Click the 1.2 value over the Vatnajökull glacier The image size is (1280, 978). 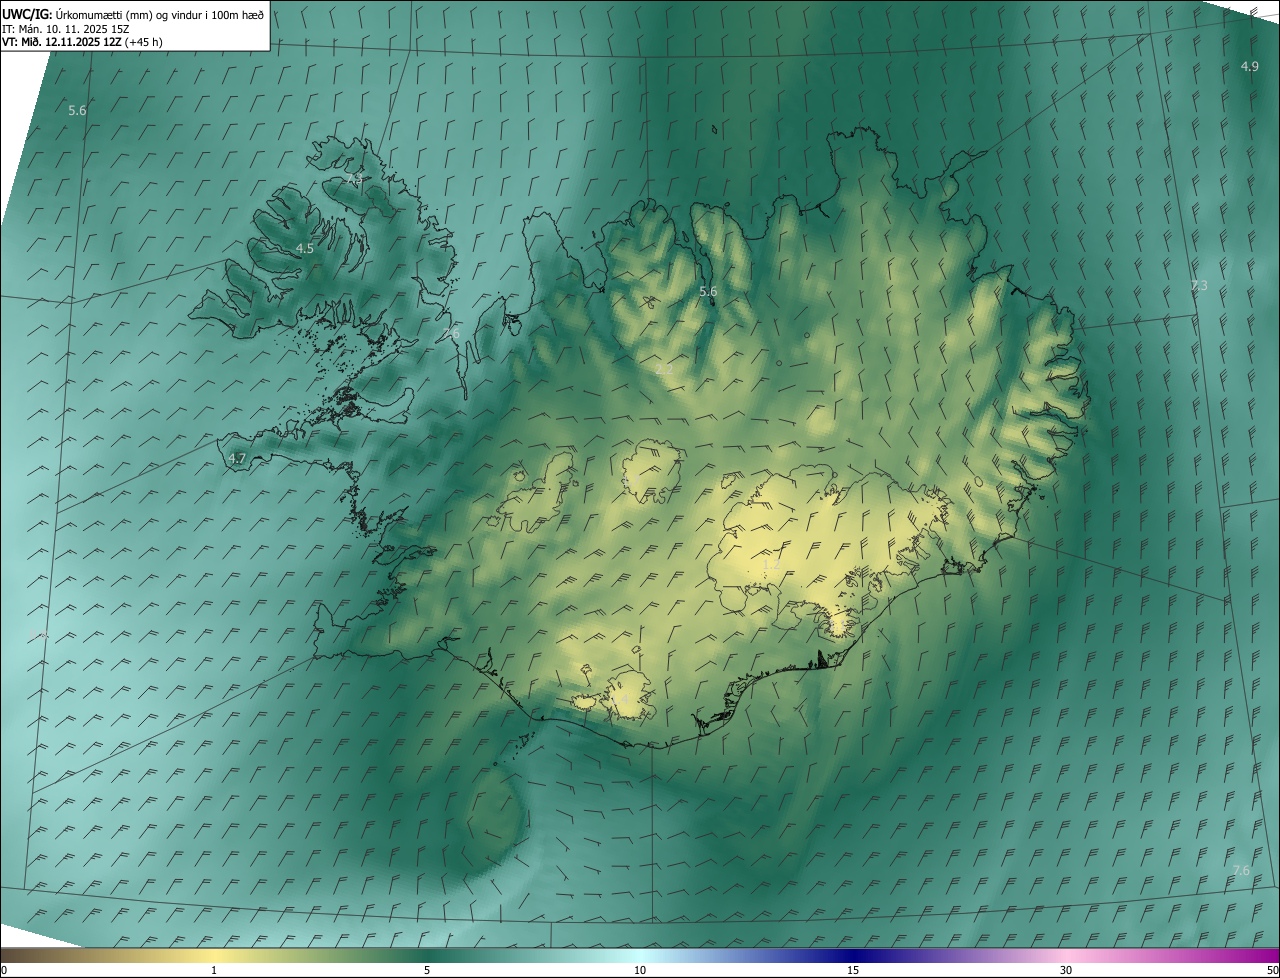click(x=771, y=565)
